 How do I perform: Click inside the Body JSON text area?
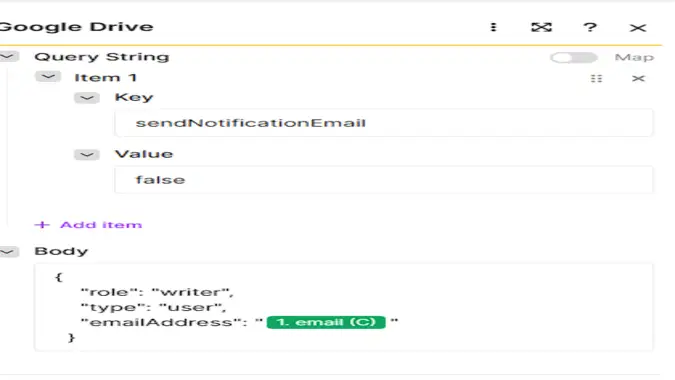point(344,307)
